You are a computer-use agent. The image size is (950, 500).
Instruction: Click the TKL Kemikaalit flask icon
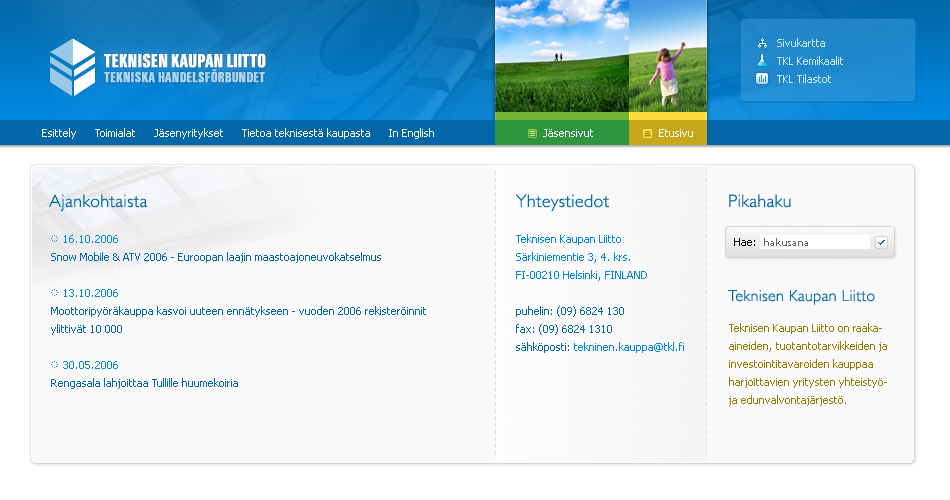(762, 61)
